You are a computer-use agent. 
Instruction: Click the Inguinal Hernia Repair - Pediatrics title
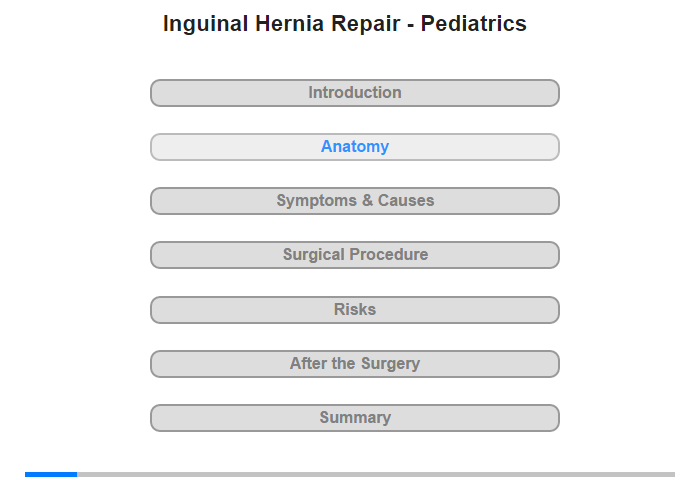(x=345, y=24)
